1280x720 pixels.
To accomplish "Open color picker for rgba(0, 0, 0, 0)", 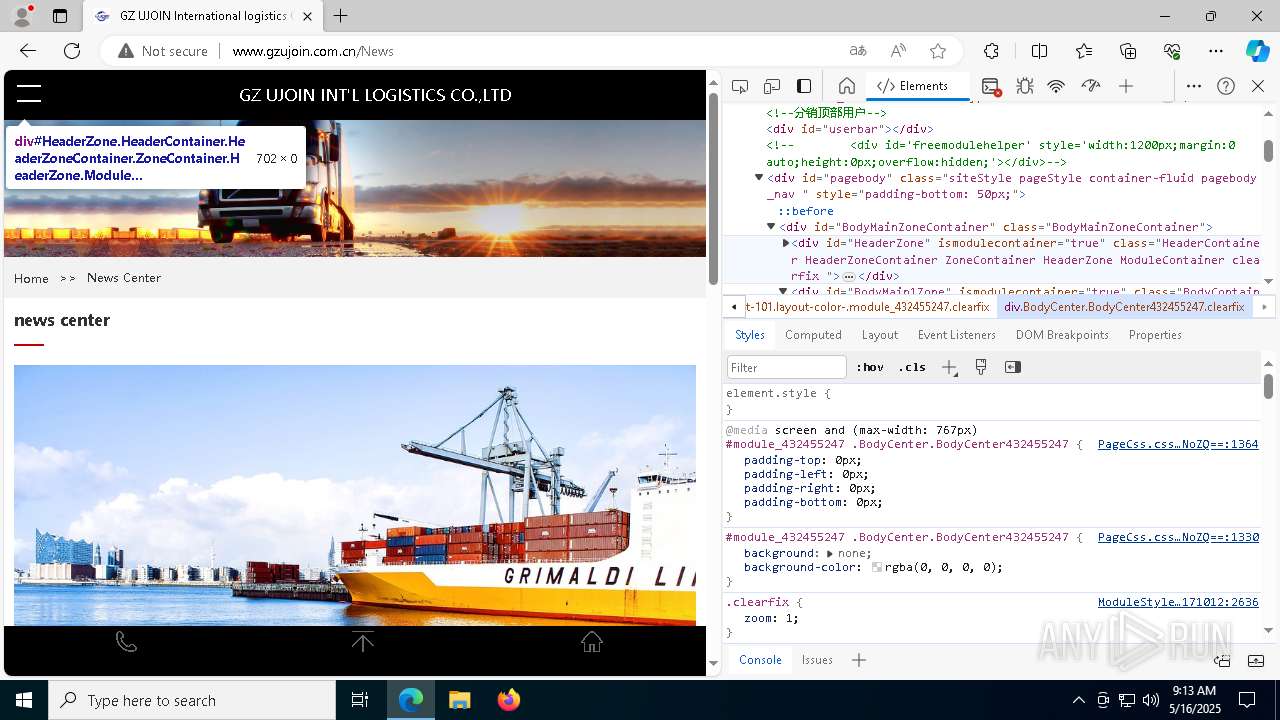I will 877,567.
